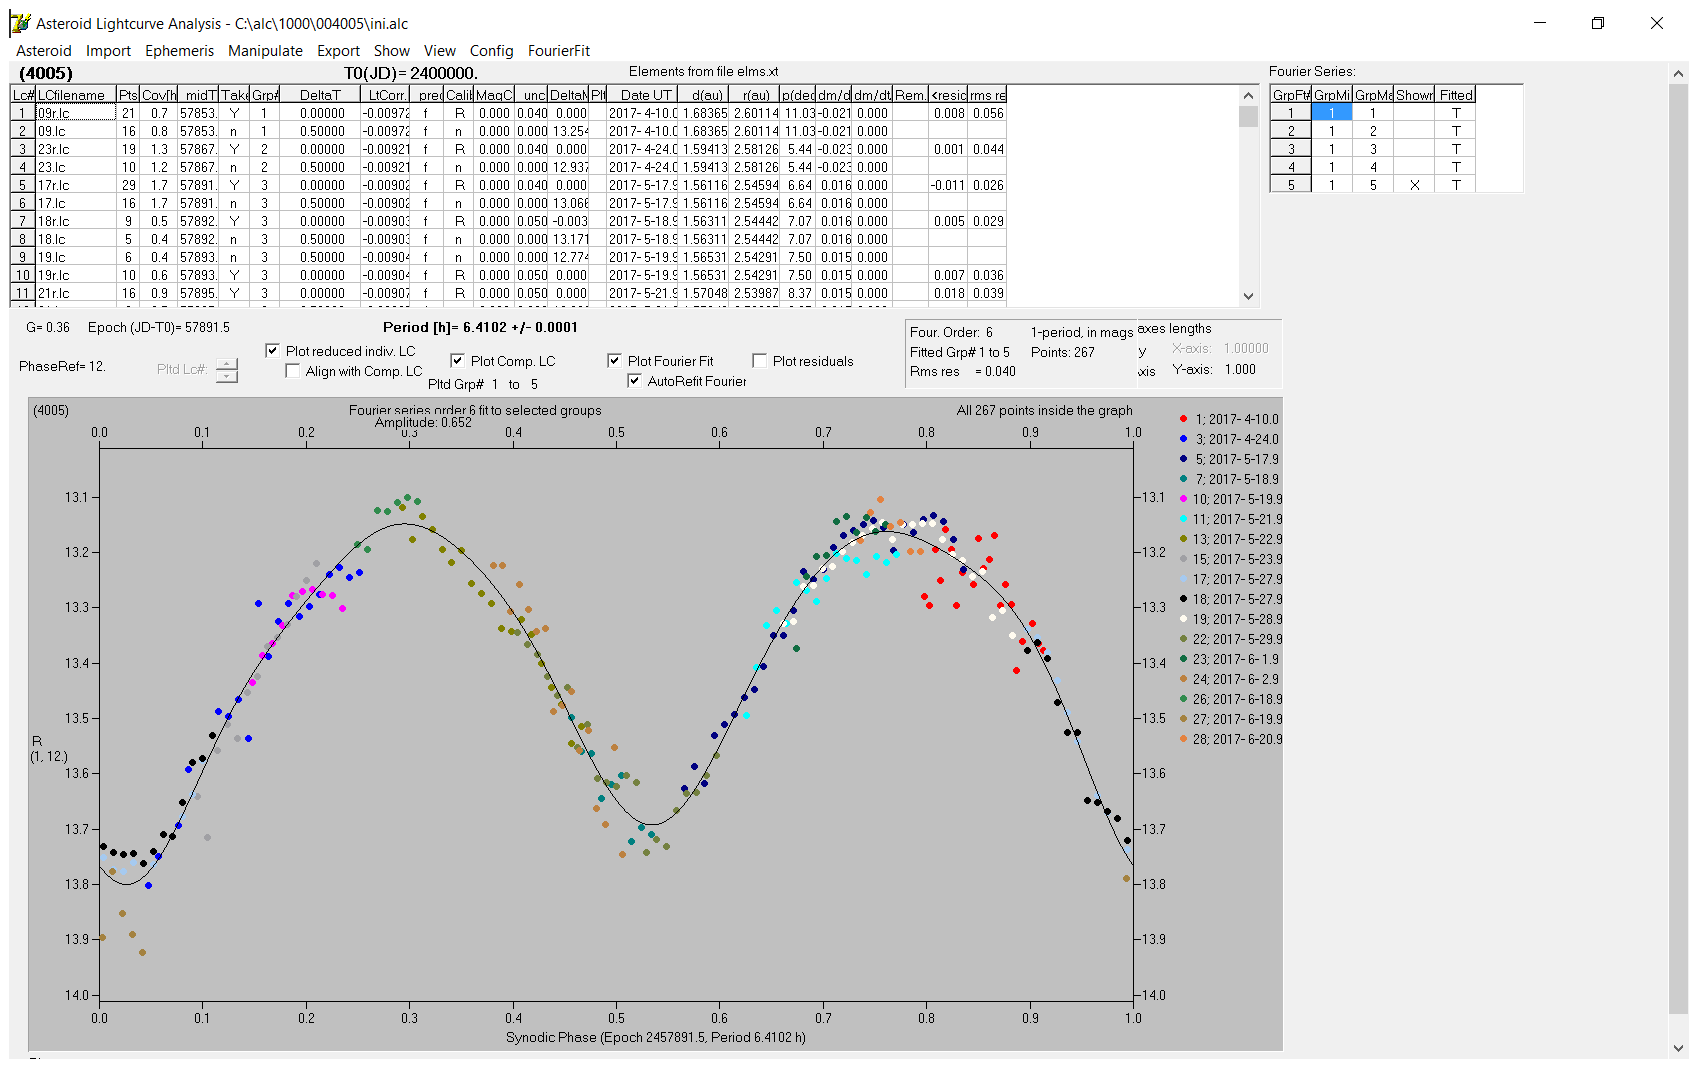The image size is (1698, 1068).
Task: Toggle Plot Fourier Fit checkbox
Action: click(x=614, y=361)
